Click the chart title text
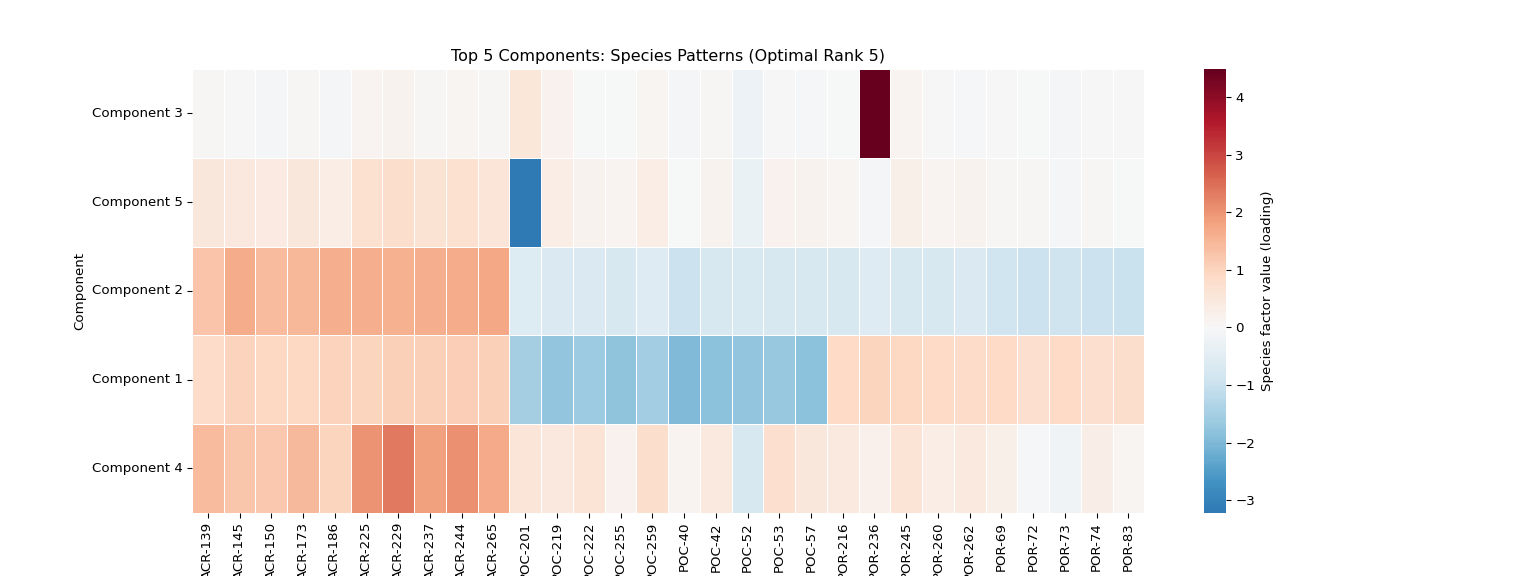 pos(667,56)
